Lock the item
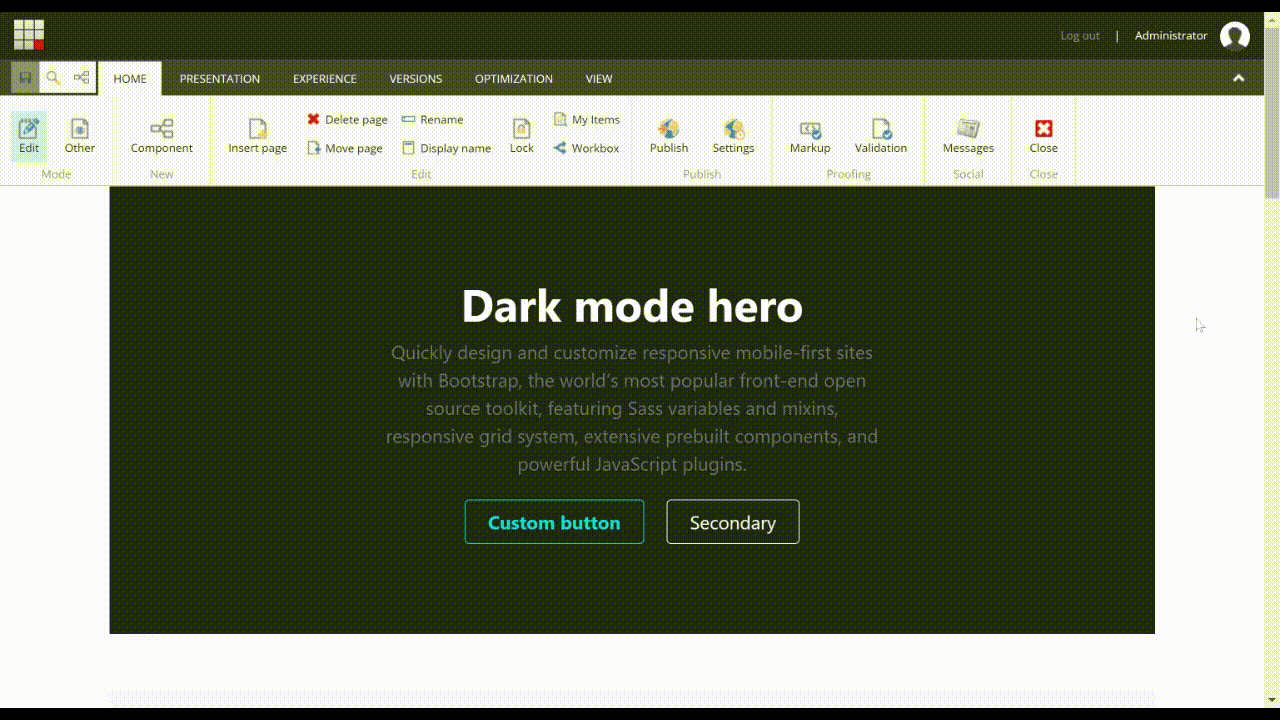Image resolution: width=1280 pixels, height=720 pixels. coord(521,136)
